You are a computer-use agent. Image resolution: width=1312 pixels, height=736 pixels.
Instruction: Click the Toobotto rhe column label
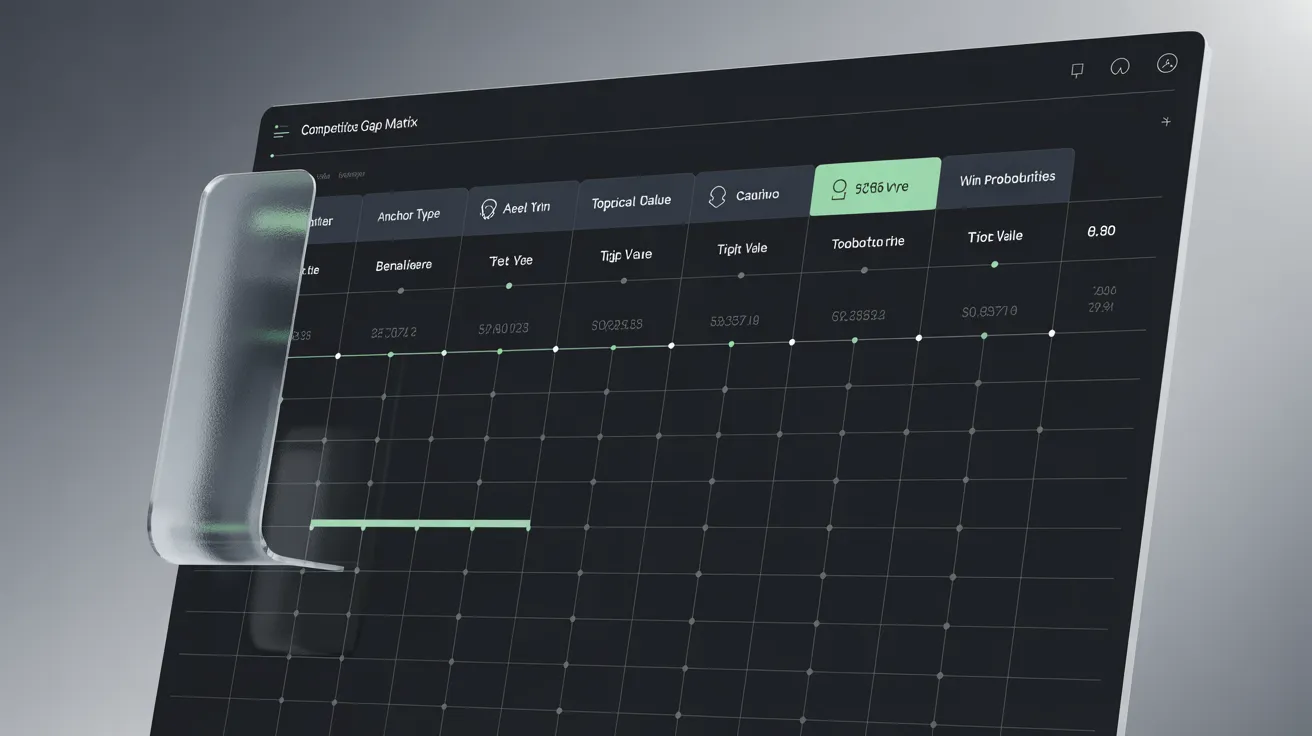867,242
